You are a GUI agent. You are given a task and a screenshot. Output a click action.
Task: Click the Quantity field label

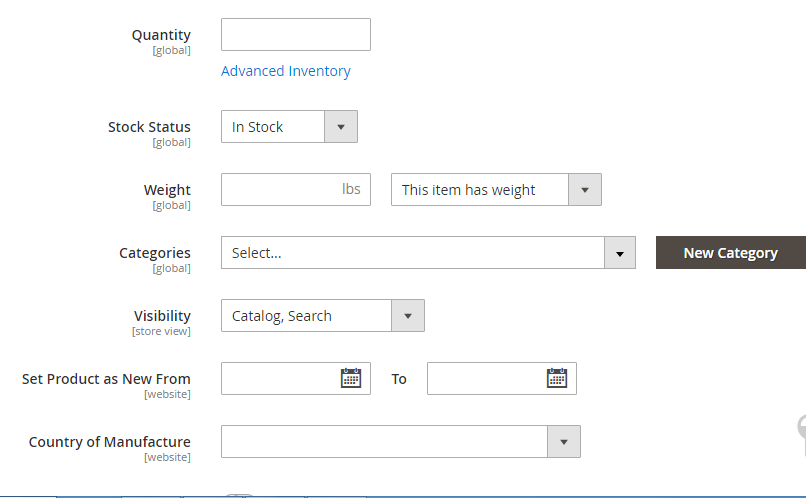click(x=161, y=35)
